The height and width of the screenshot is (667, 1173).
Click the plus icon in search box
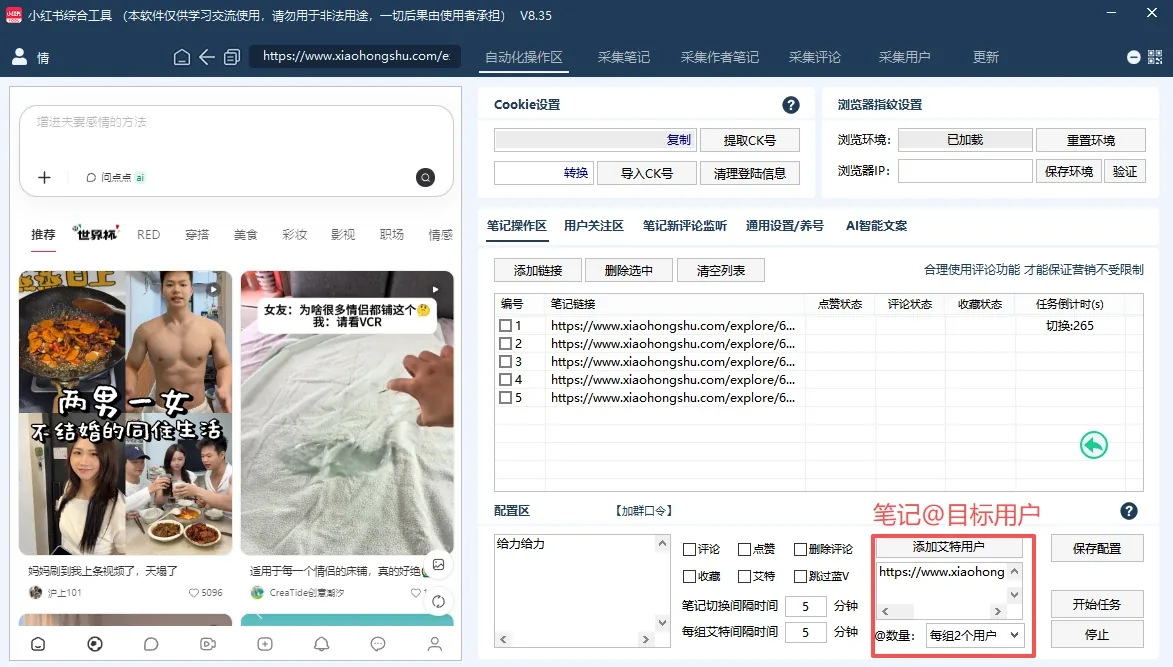click(44, 177)
